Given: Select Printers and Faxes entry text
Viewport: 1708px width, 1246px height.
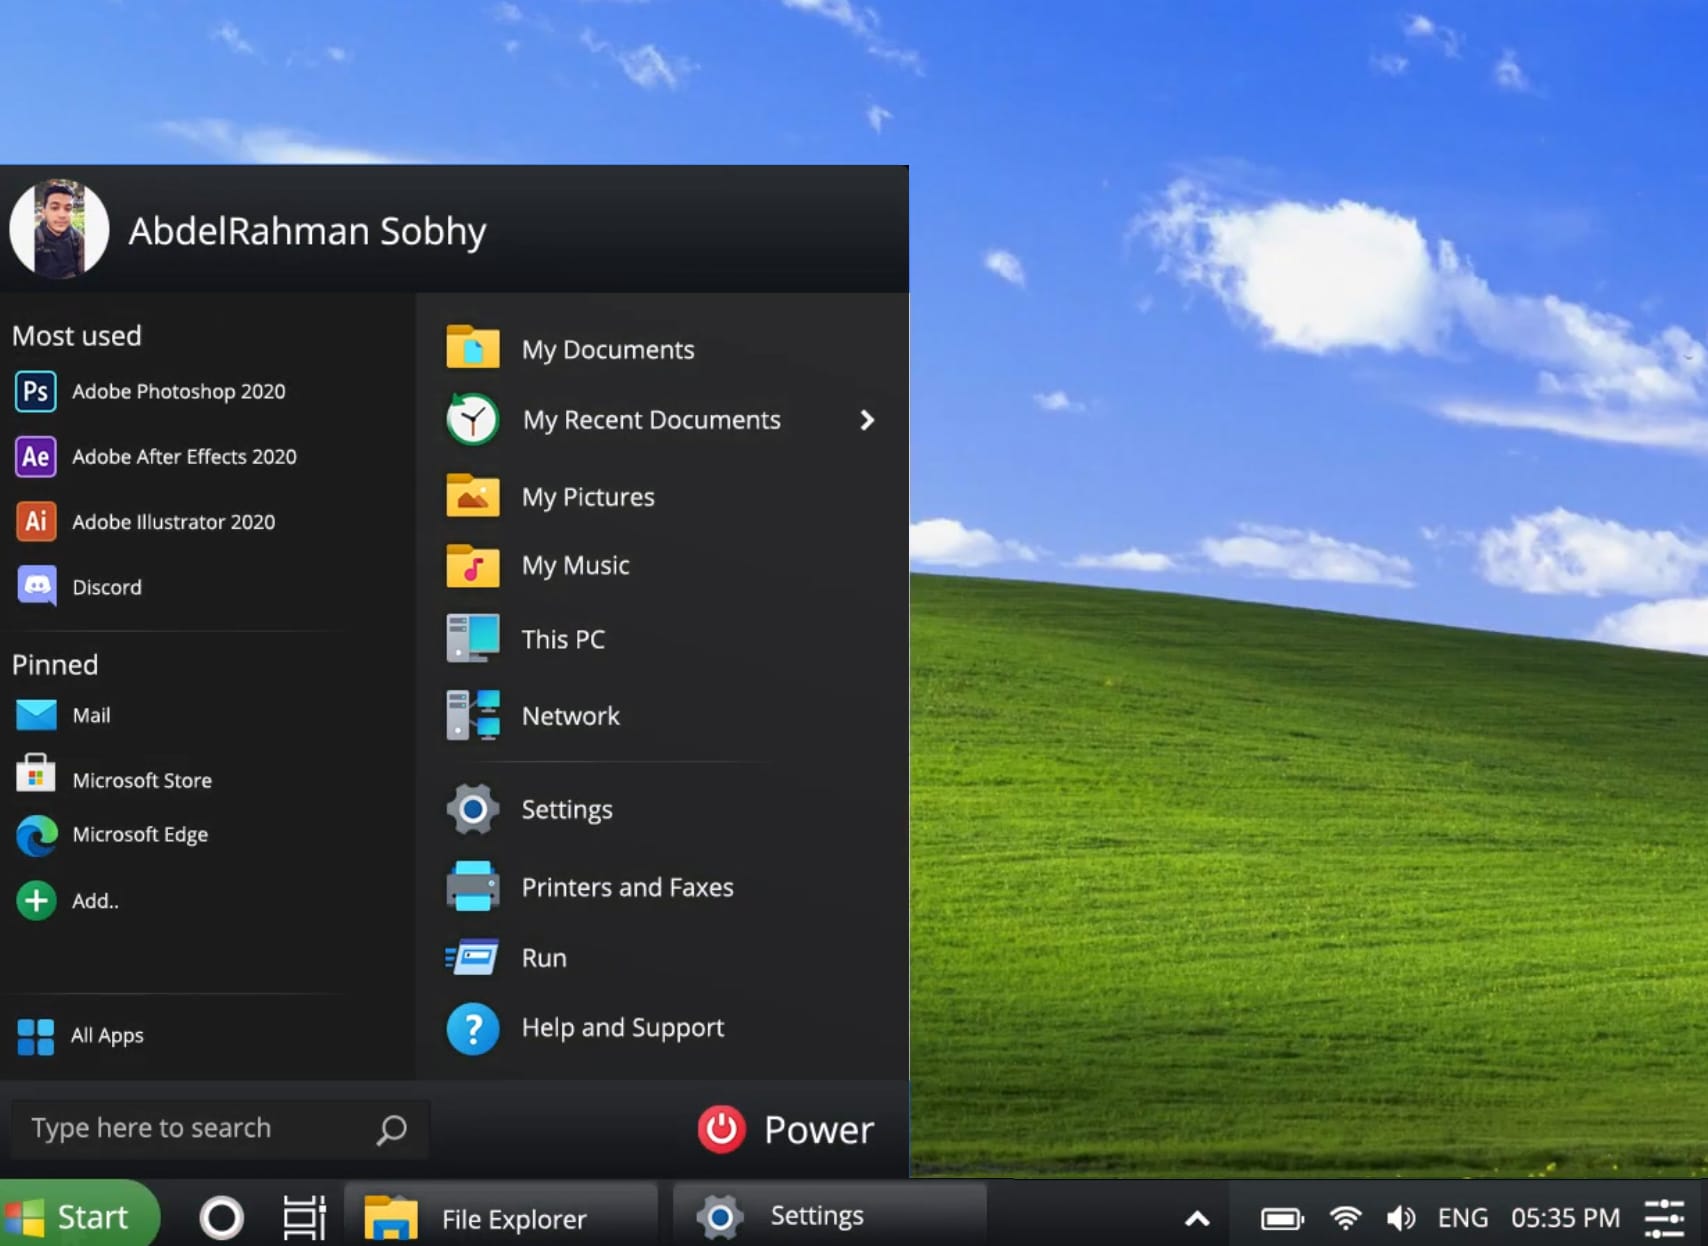Looking at the screenshot, I should (x=628, y=887).
